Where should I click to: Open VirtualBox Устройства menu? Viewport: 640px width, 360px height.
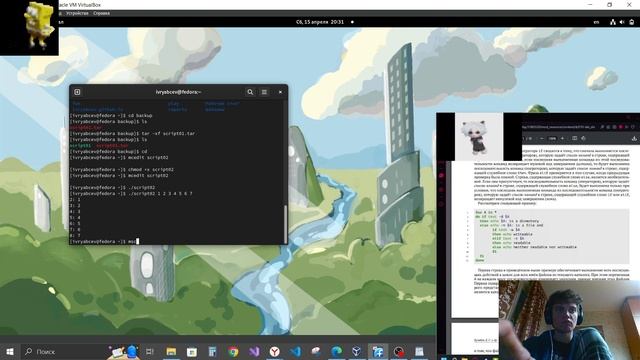point(77,13)
